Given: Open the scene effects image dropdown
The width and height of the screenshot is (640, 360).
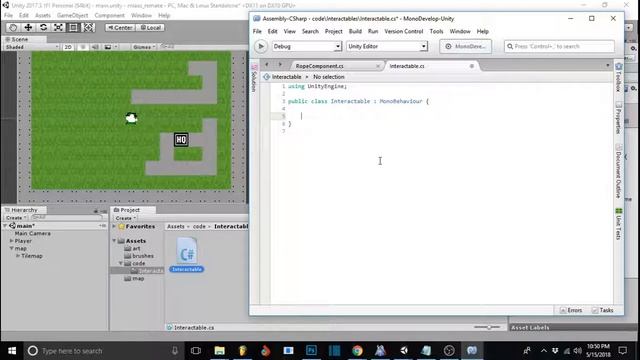Looking at the screenshot, I should pyautogui.click(x=111, y=47).
